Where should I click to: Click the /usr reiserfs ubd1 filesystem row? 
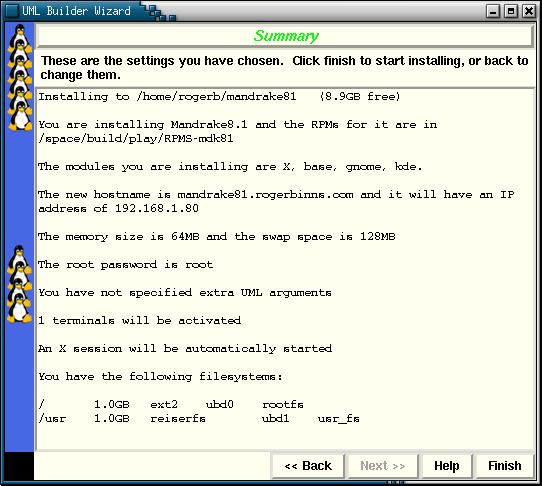click(199, 419)
